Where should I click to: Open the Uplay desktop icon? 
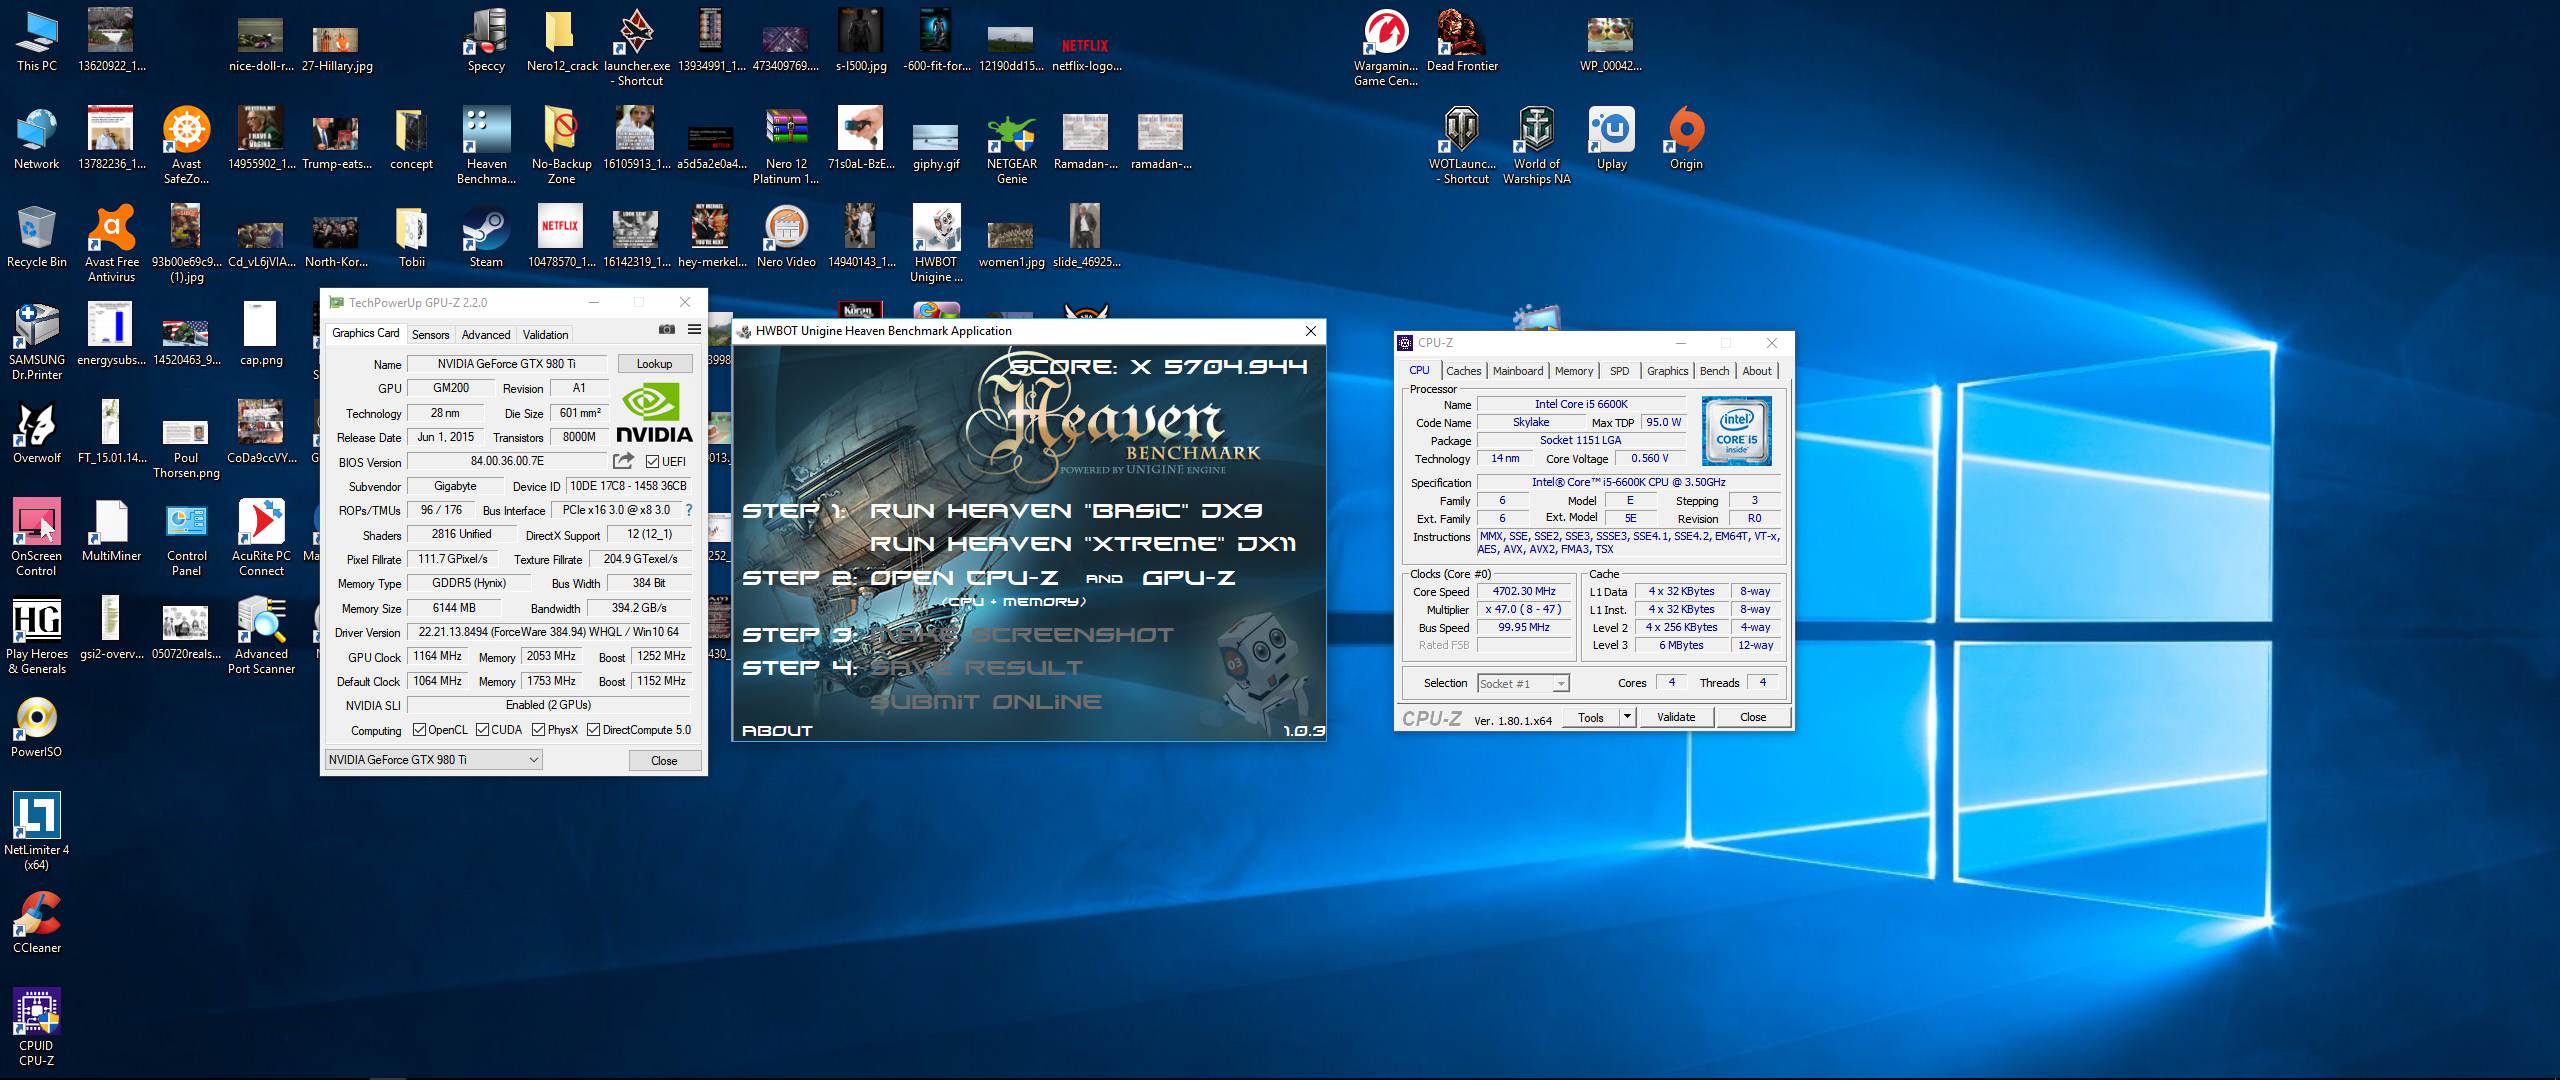pos(1611,138)
